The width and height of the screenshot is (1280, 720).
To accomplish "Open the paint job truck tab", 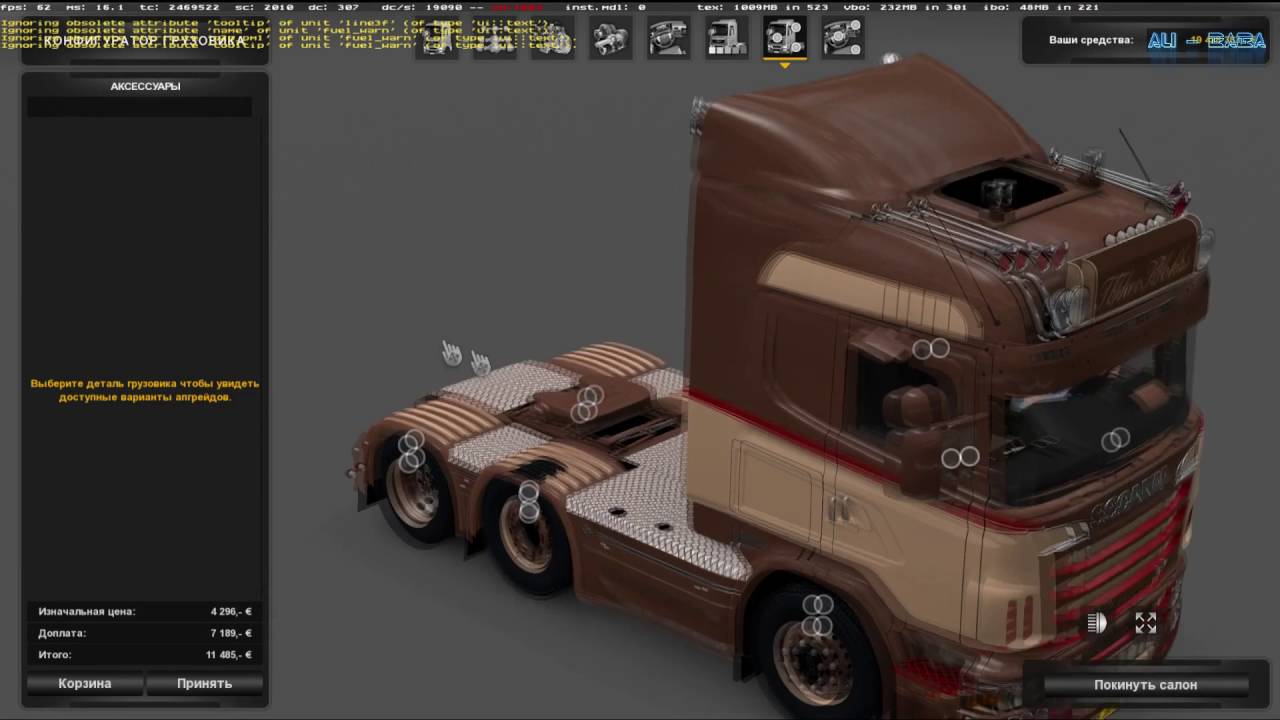I will 727,39.
